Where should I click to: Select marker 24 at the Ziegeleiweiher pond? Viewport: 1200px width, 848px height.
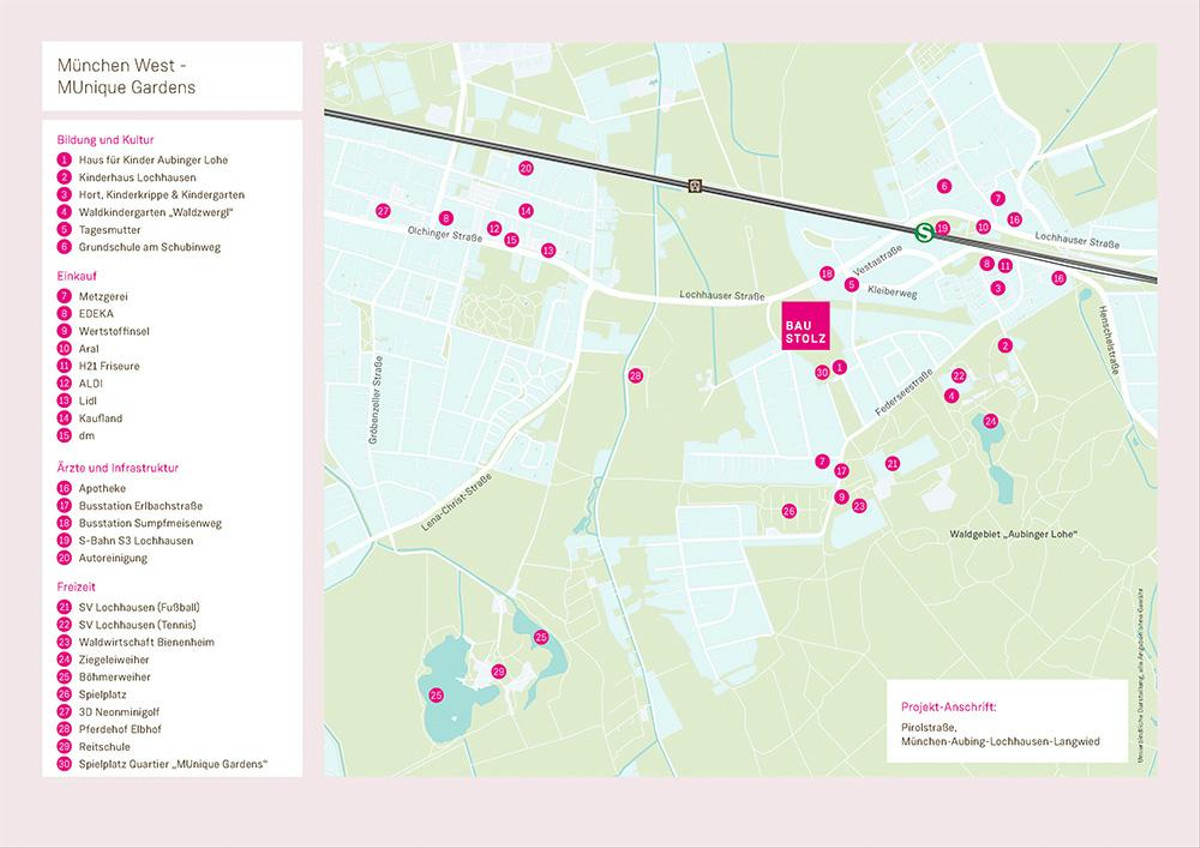[x=990, y=420]
